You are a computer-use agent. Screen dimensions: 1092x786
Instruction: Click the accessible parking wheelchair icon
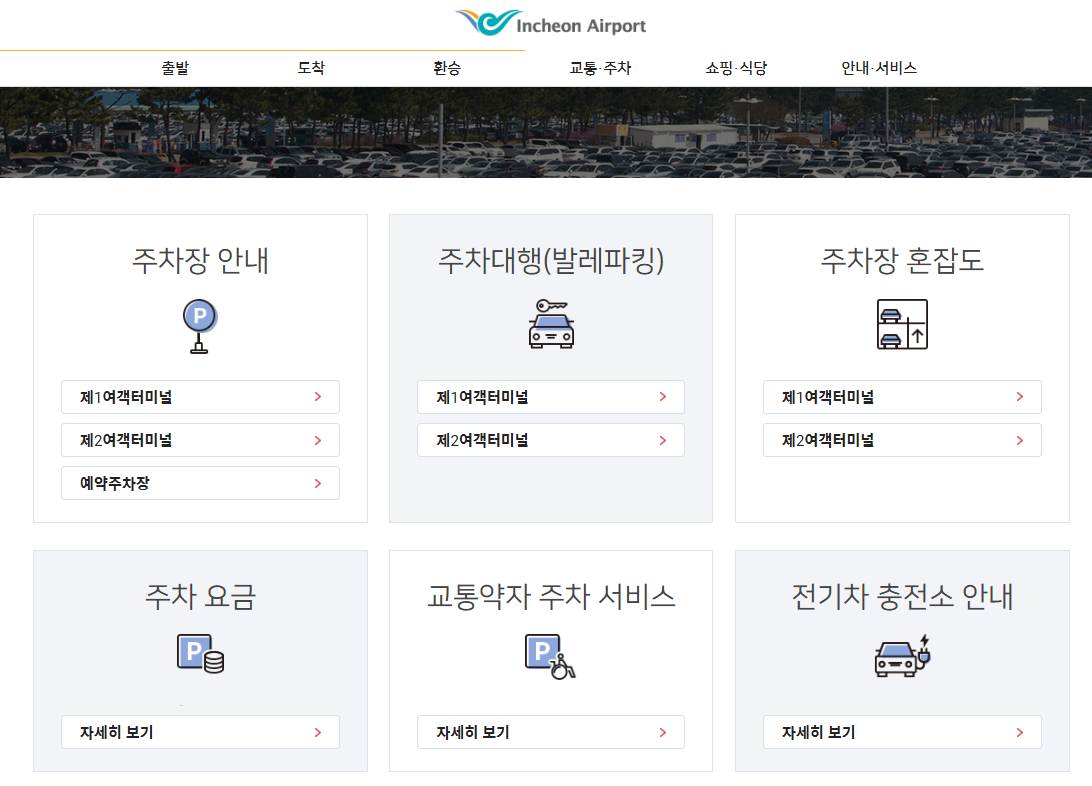[x=550, y=655]
